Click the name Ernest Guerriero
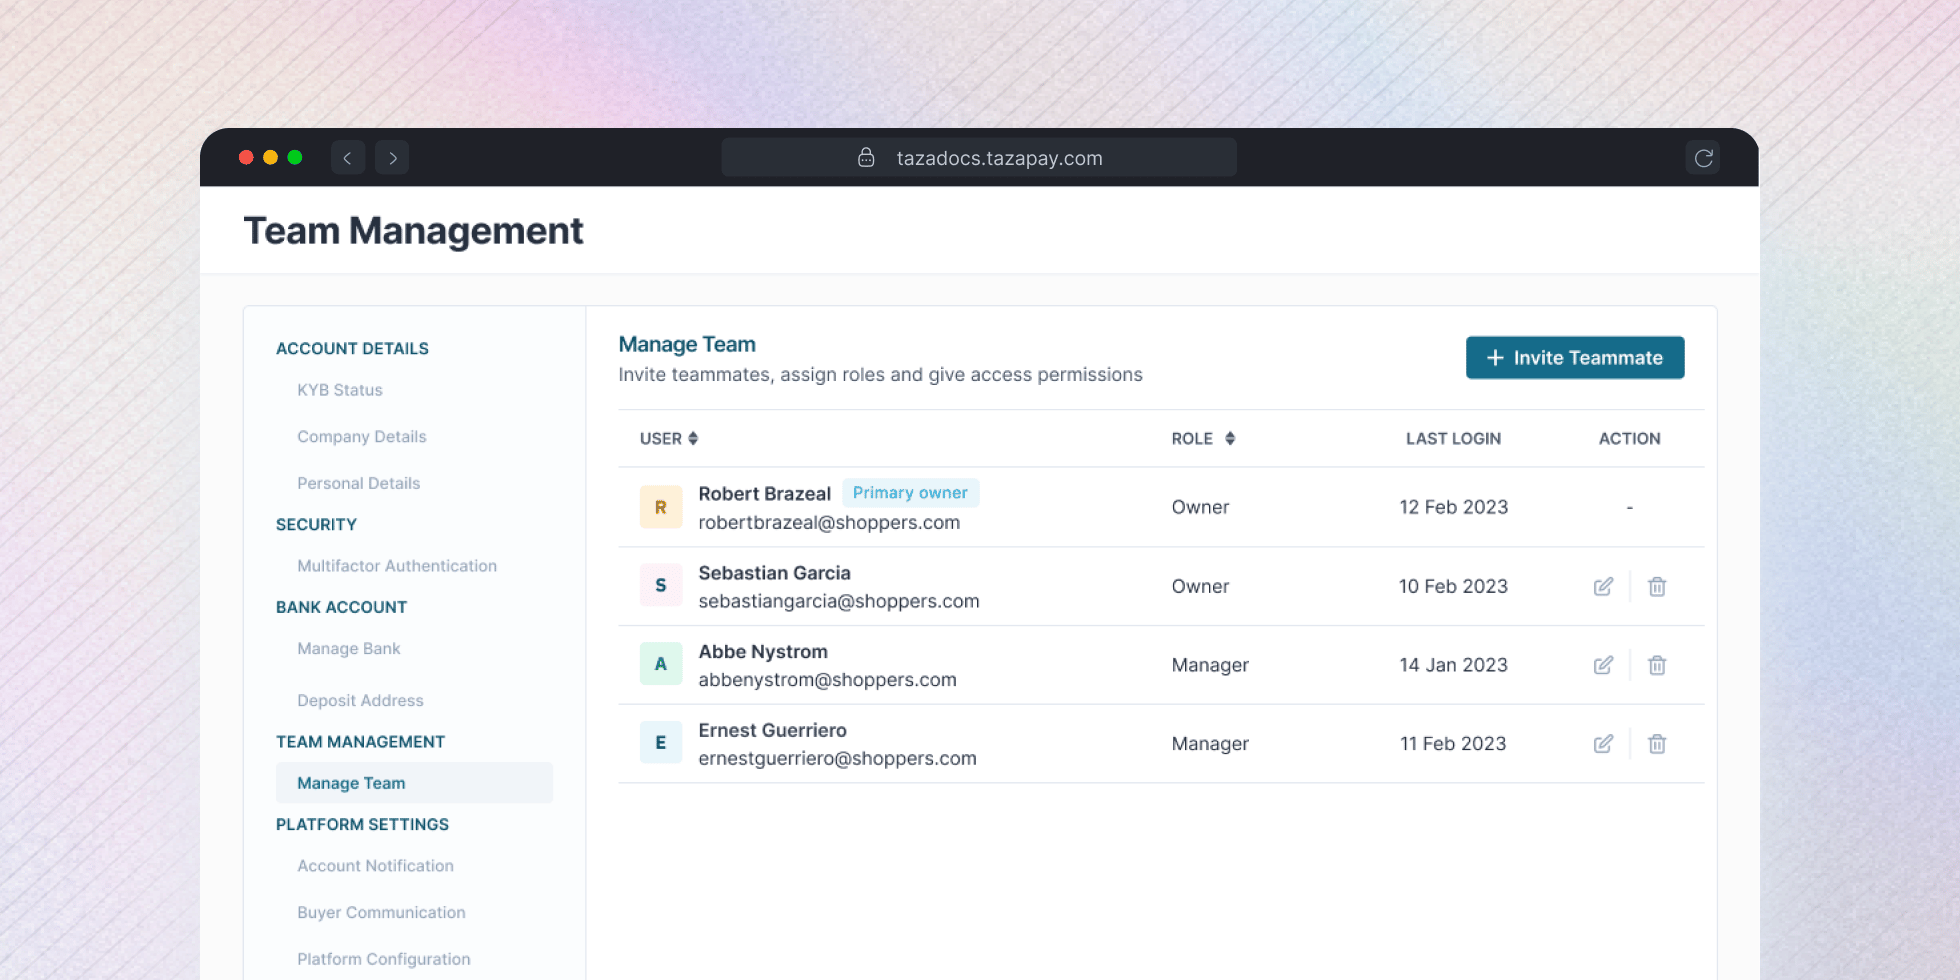The width and height of the screenshot is (1960, 980). pyautogui.click(x=772, y=731)
